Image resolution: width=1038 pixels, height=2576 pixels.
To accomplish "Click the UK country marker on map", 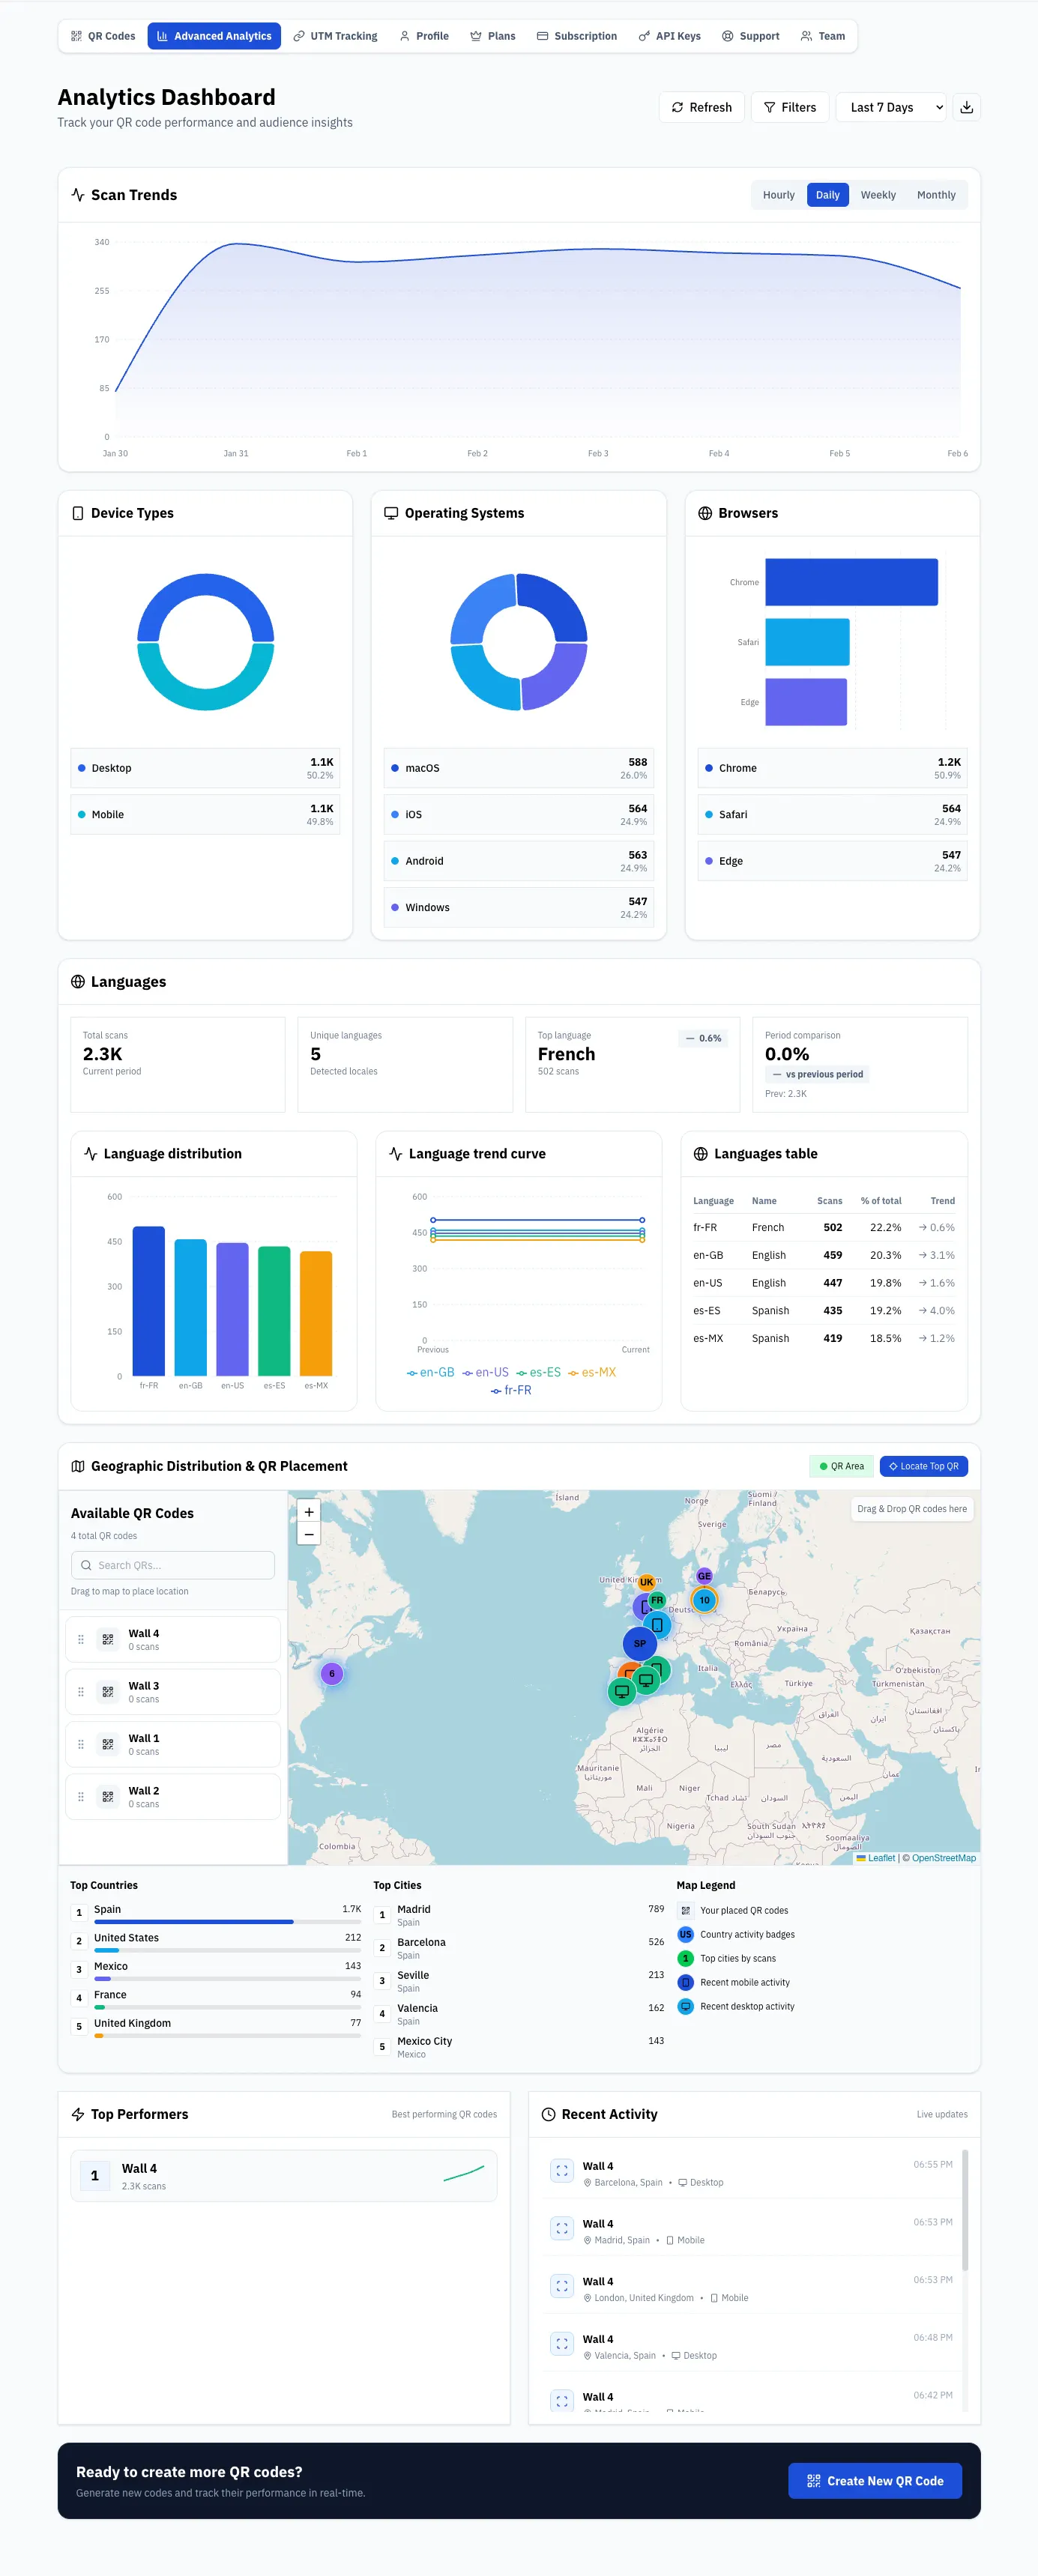I will (647, 1582).
